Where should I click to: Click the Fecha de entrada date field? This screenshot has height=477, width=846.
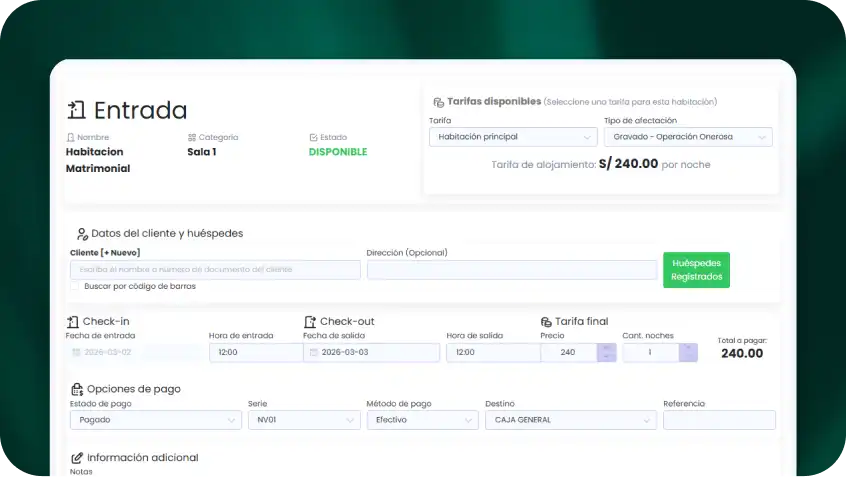click(x=134, y=352)
